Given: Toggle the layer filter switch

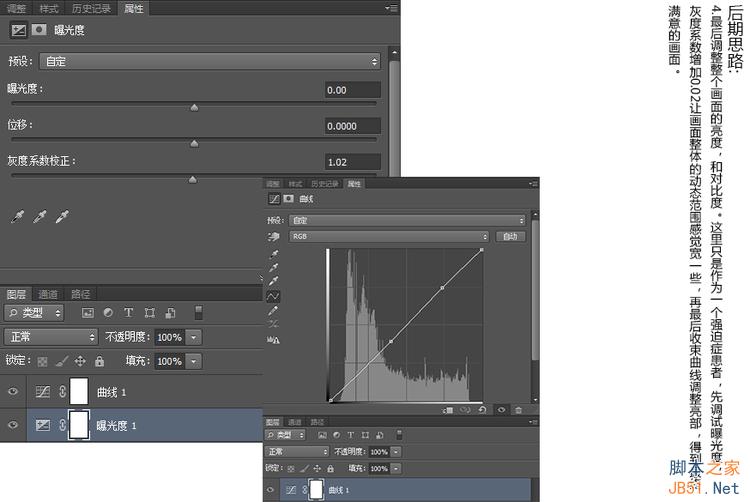Looking at the screenshot, I should (199, 313).
